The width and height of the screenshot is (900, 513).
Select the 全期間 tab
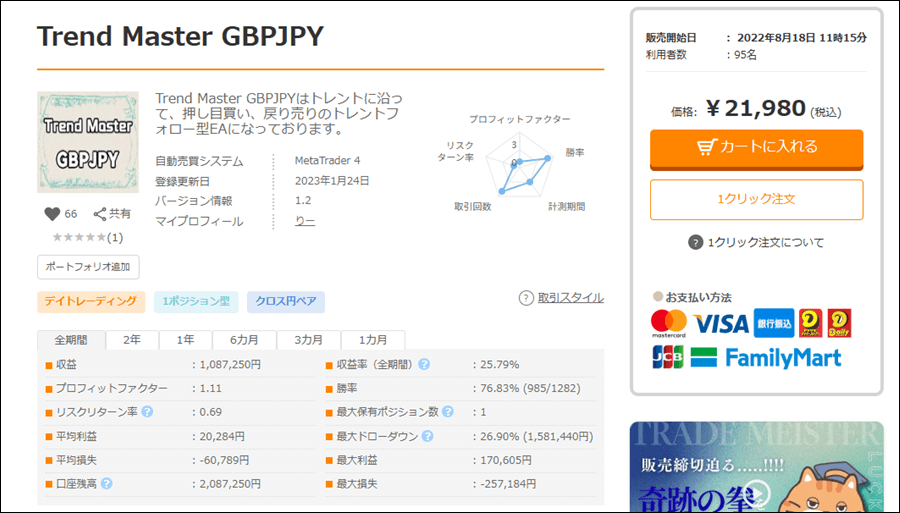tap(71, 340)
